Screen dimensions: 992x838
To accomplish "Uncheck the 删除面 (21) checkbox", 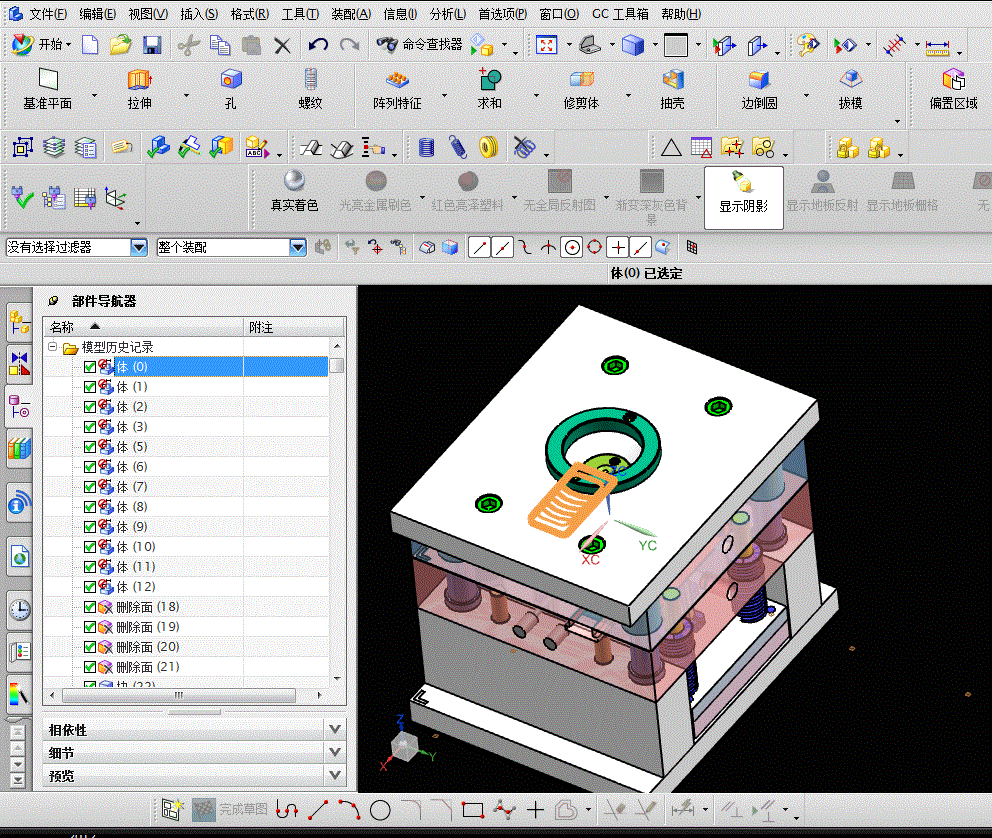I will click(x=90, y=667).
